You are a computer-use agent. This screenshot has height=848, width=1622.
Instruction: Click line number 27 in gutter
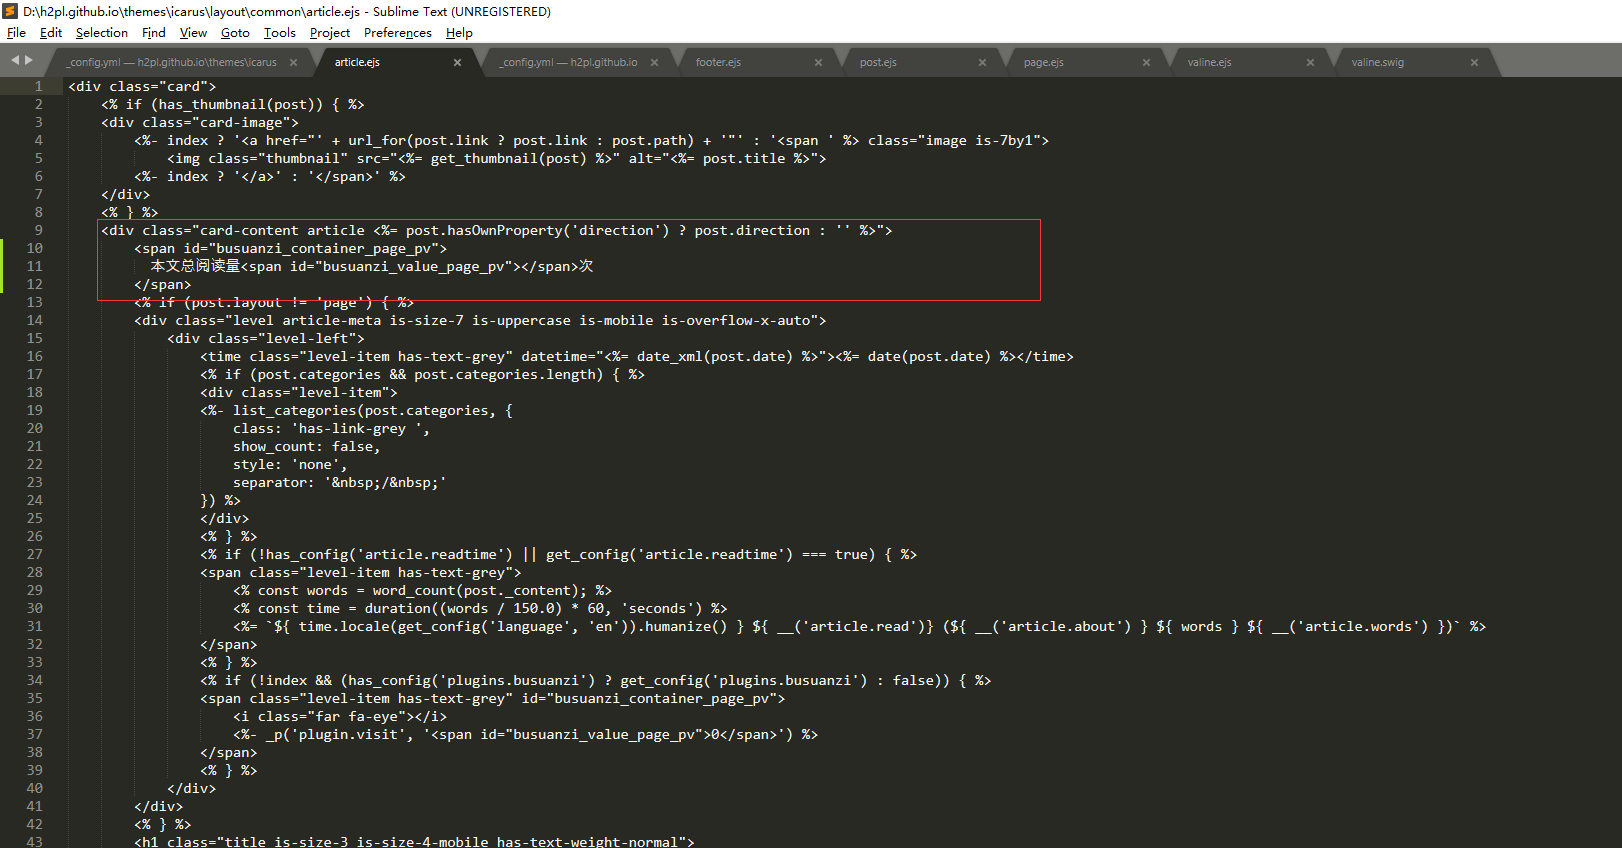35,554
